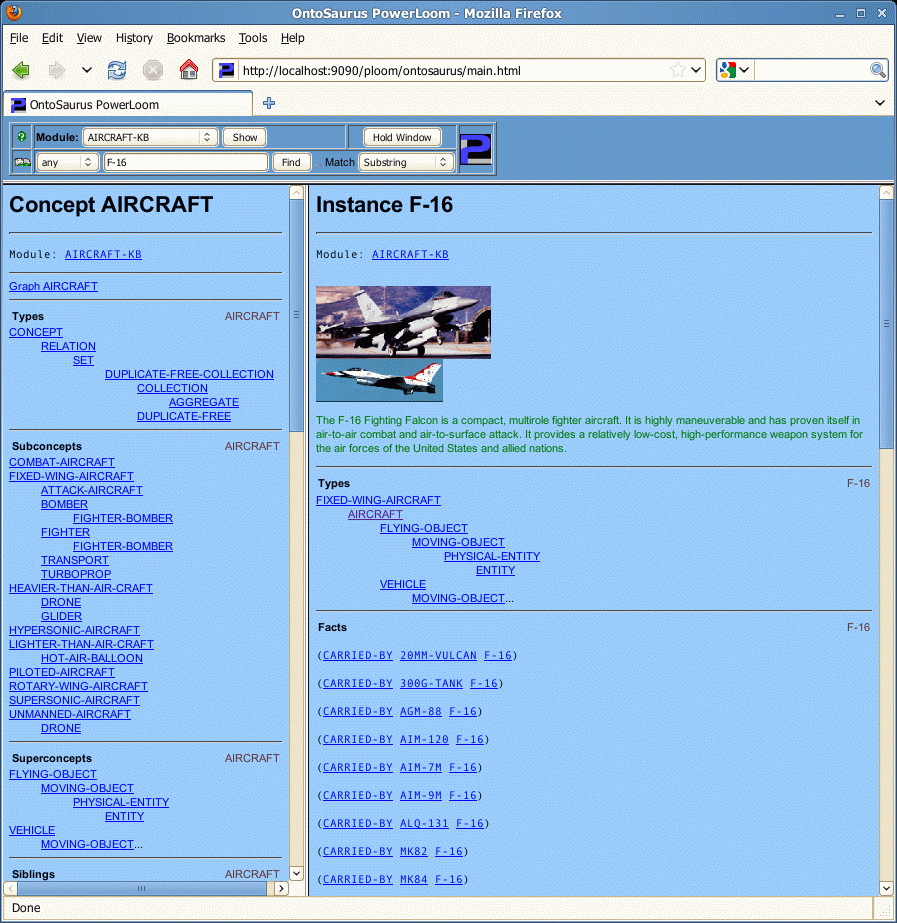Open the View menu
This screenshot has height=923, width=897.
pyautogui.click(x=89, y=38)
